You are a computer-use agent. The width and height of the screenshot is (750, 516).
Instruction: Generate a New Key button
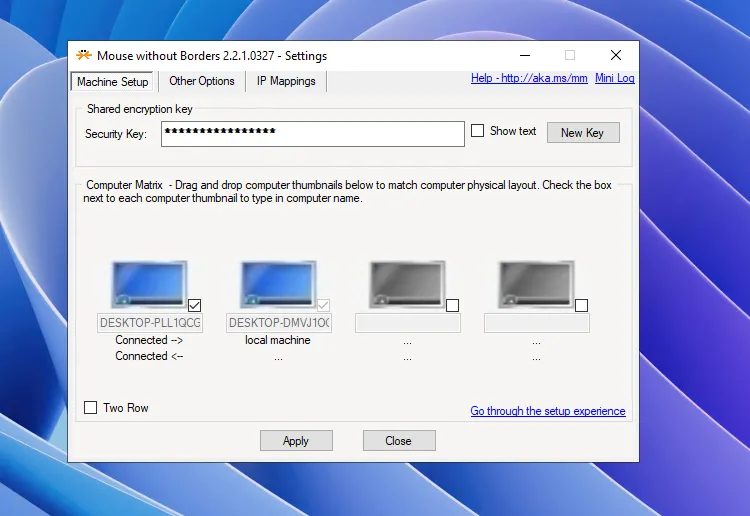pos(582,132)
